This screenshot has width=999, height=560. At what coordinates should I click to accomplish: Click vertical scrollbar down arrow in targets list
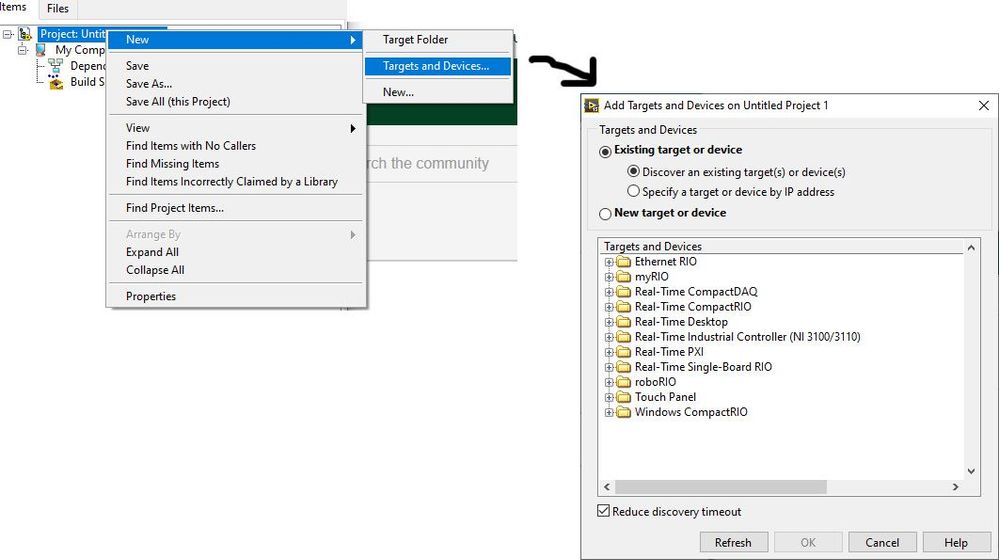(x=971, y=471)
